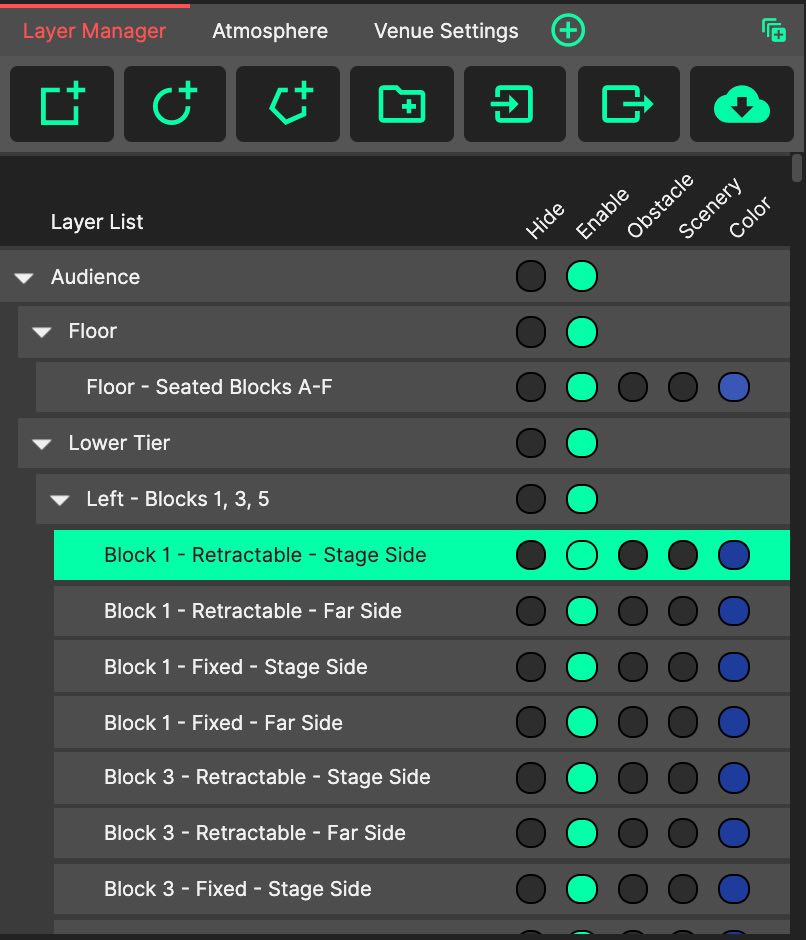Toggle Enable for Block 3 - Fixed - Stage Side
Screen dimensions: 806x940
click(x=582, y=888)
